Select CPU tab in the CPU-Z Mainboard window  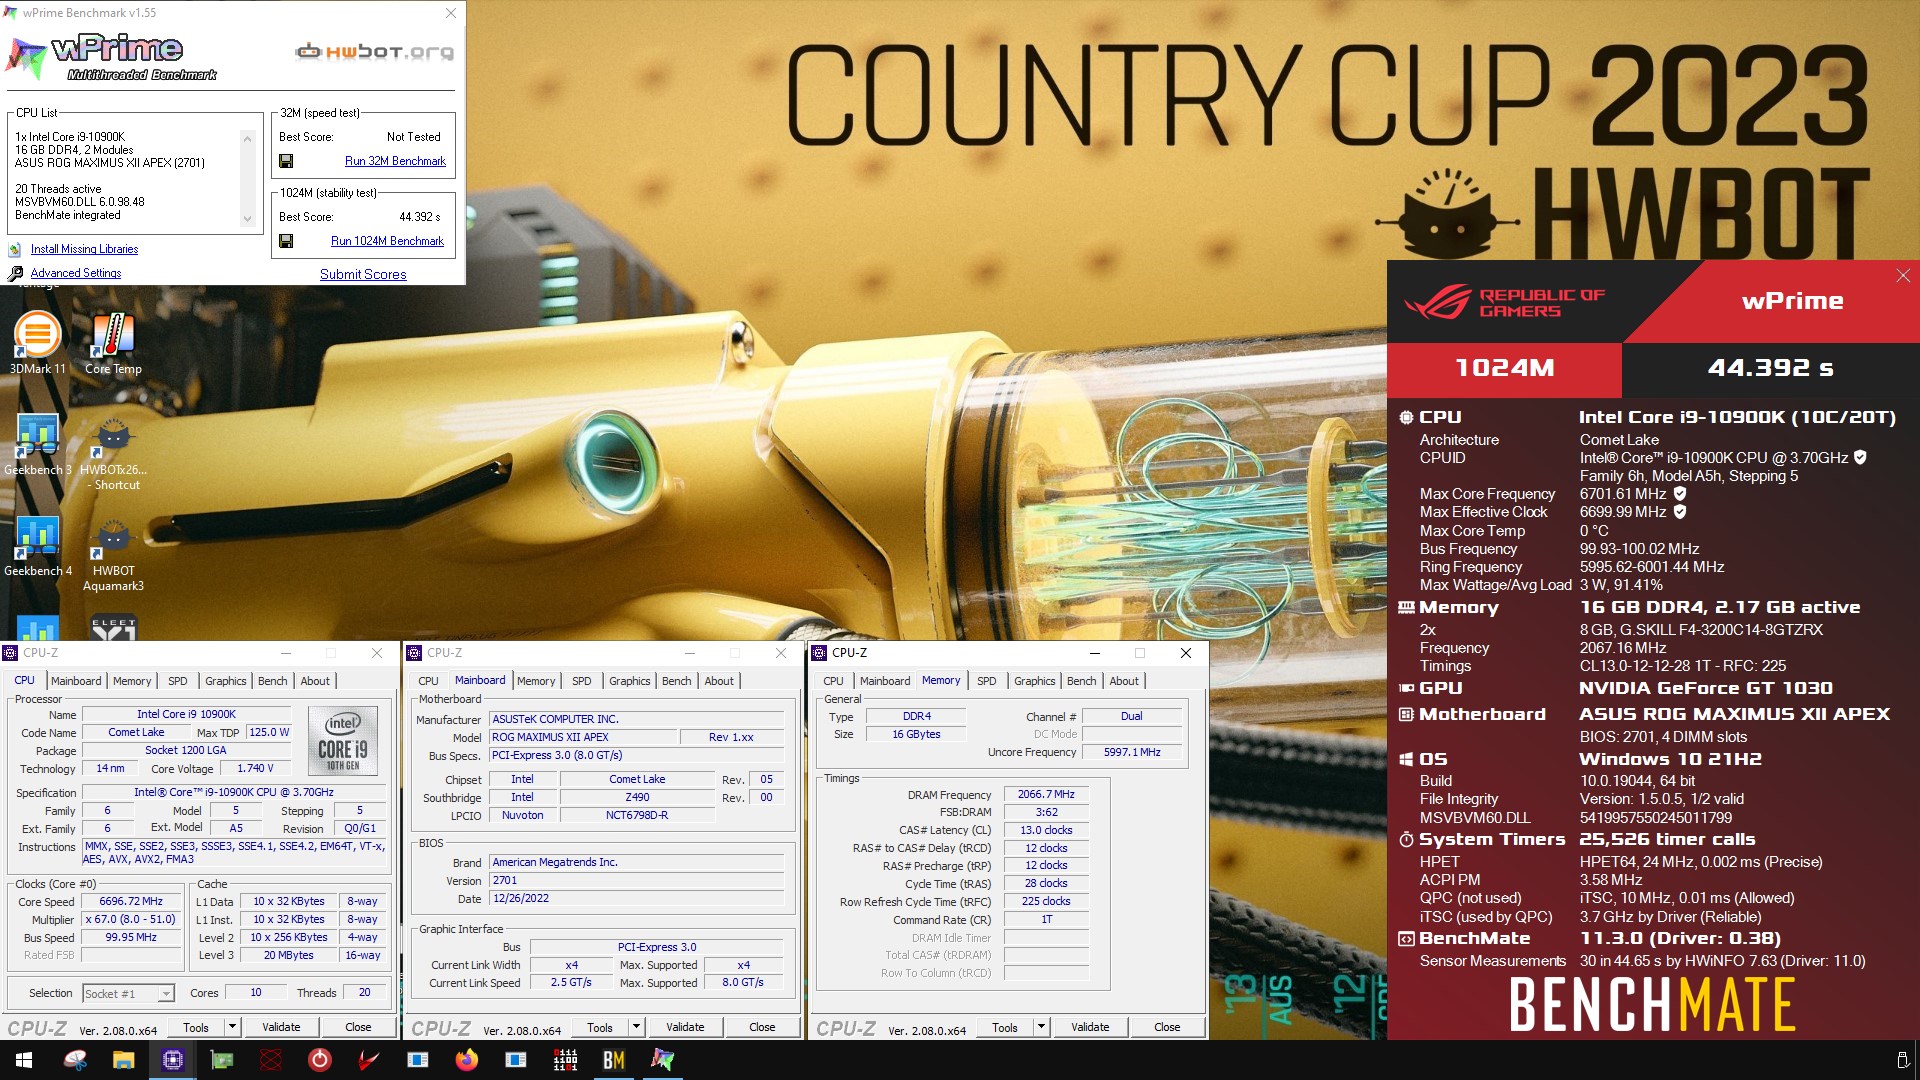point(428,681)
